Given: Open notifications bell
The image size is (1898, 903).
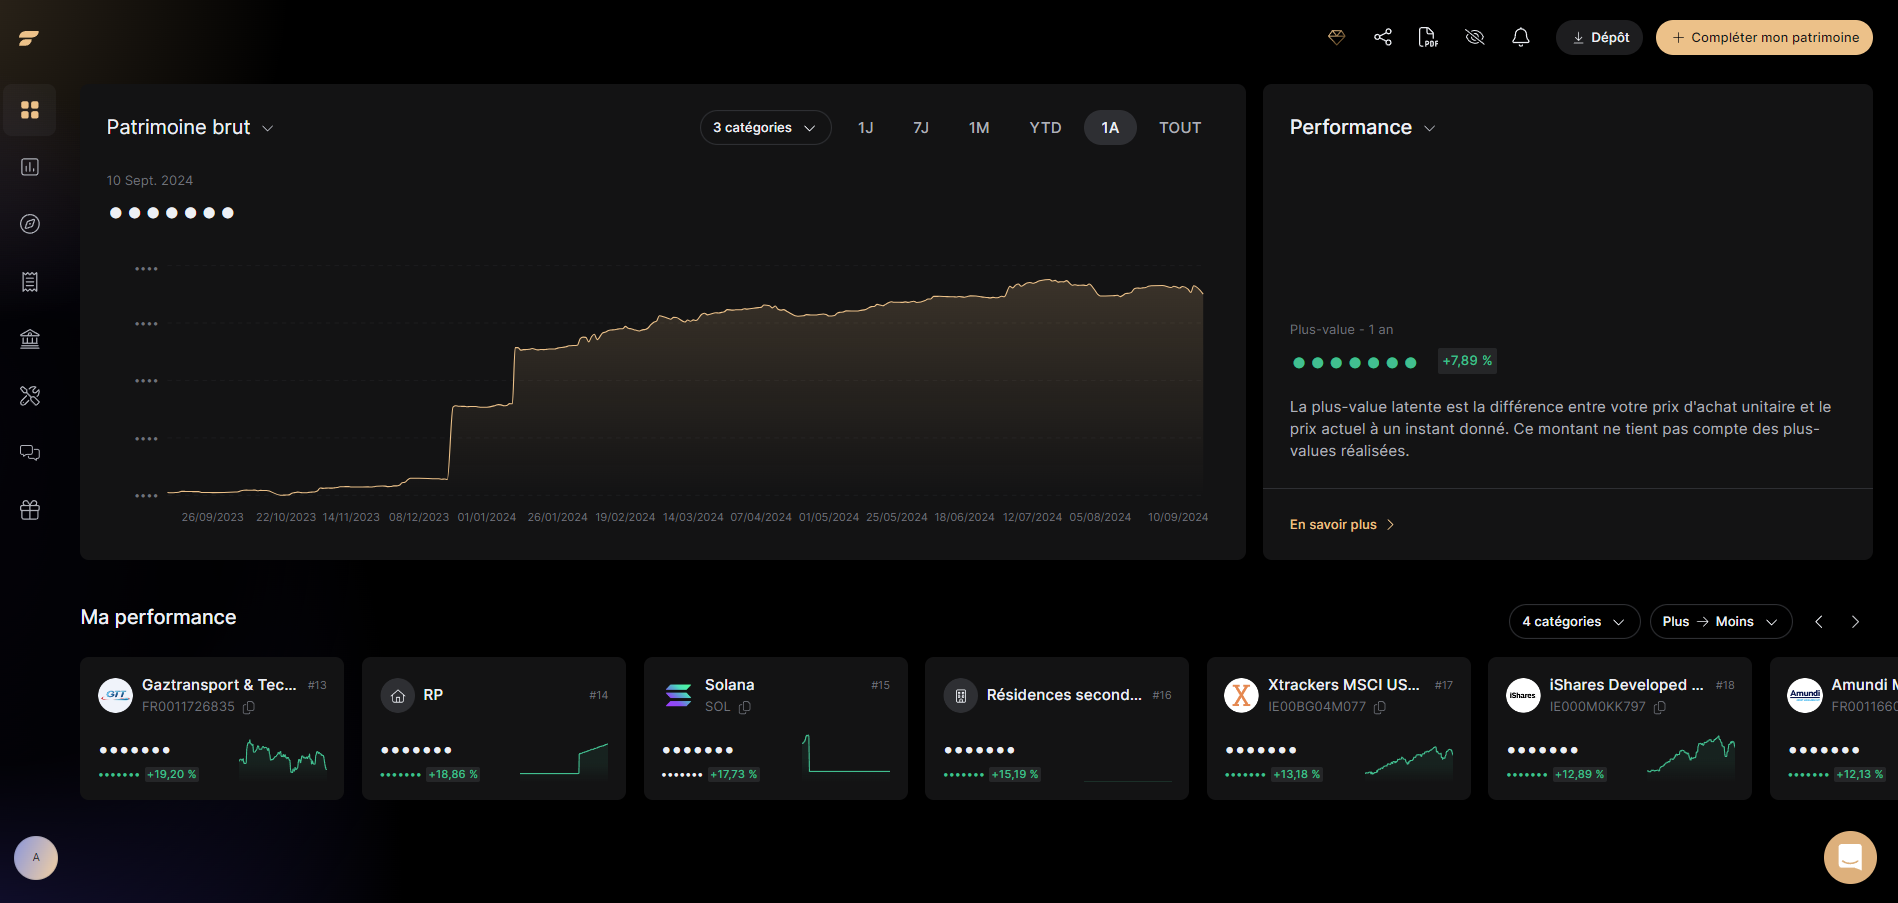Looking at the screenshot, I should coord(1521,37).
